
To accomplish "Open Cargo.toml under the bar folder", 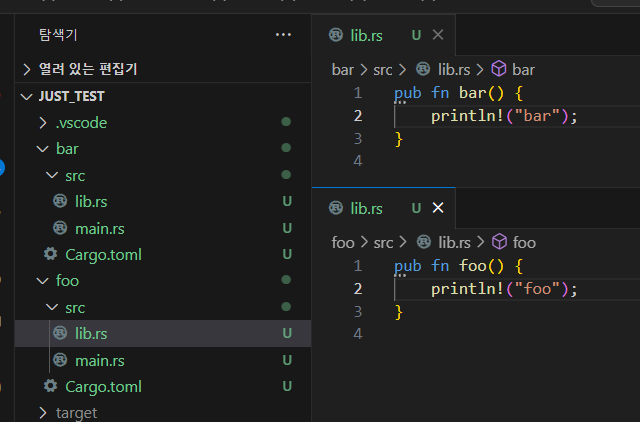I will [103, 254].
